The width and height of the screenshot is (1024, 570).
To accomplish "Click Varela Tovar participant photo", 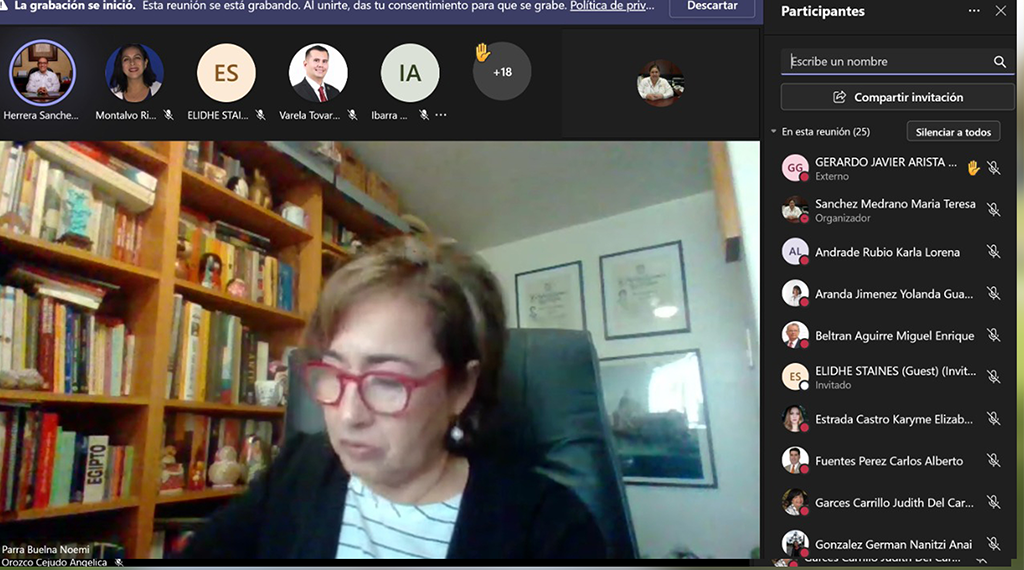I will tap(318, 72).
